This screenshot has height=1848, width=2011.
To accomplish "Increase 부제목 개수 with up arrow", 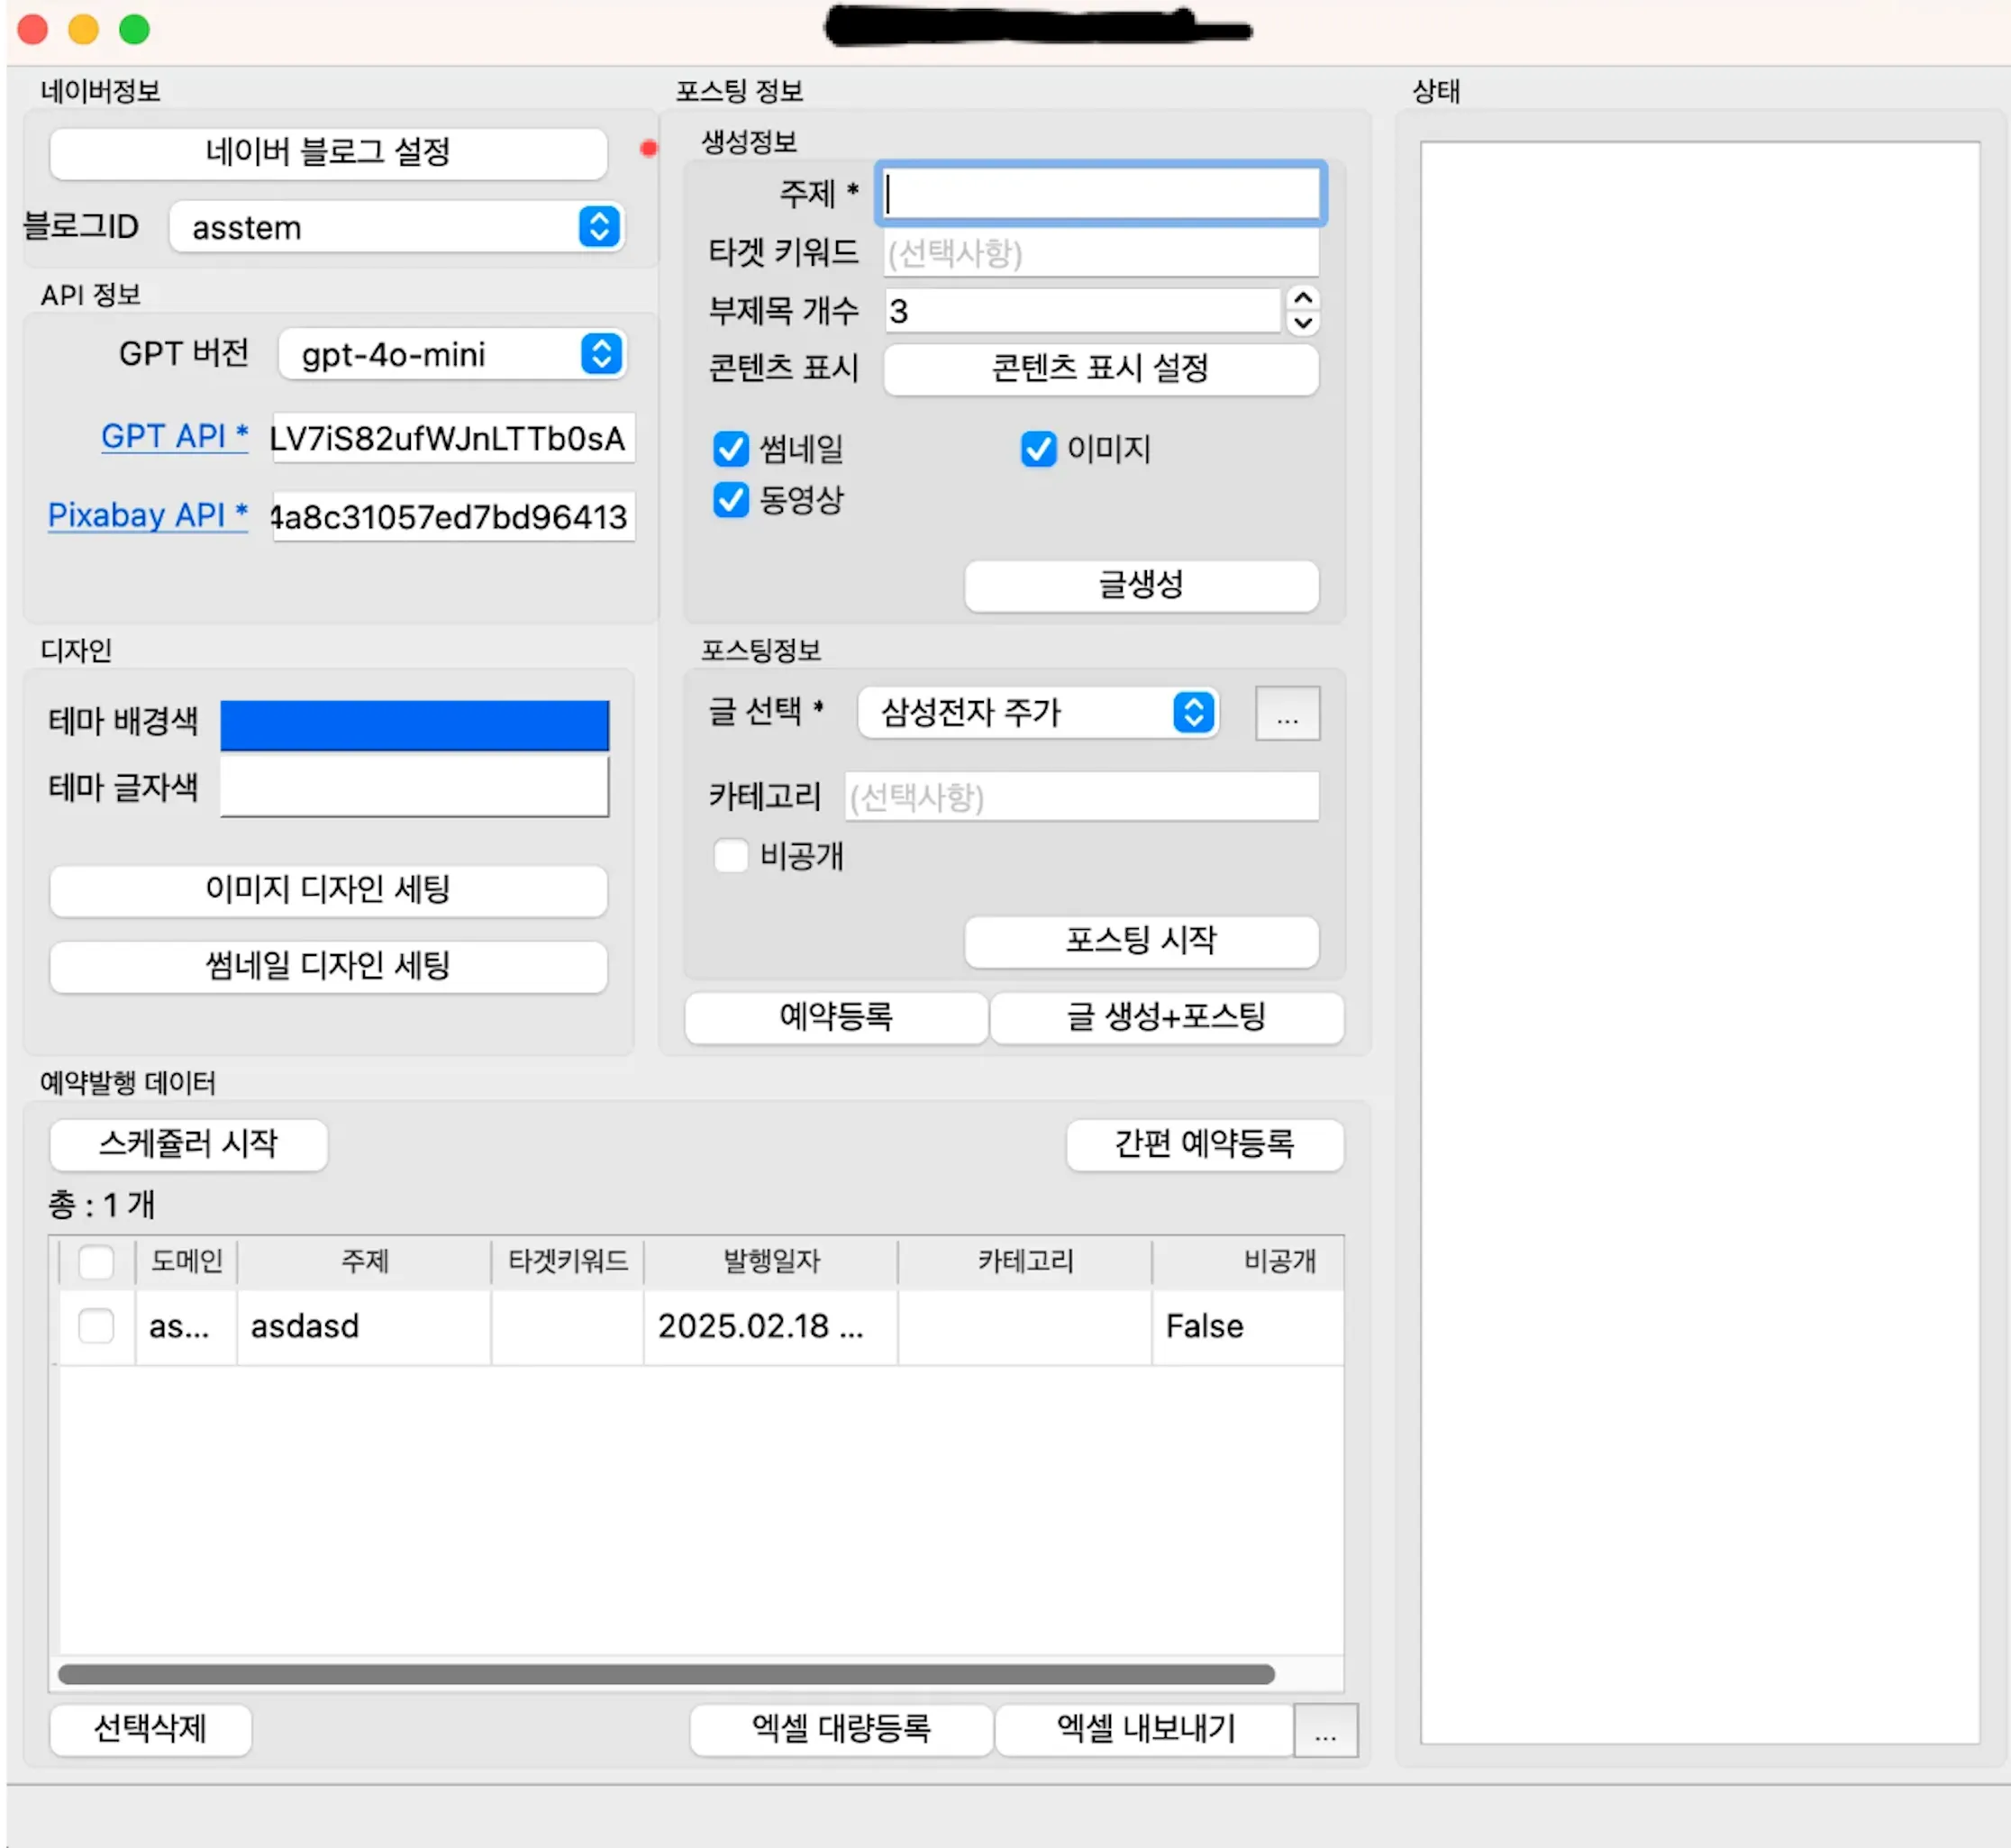I will [x=1302, y=298].
